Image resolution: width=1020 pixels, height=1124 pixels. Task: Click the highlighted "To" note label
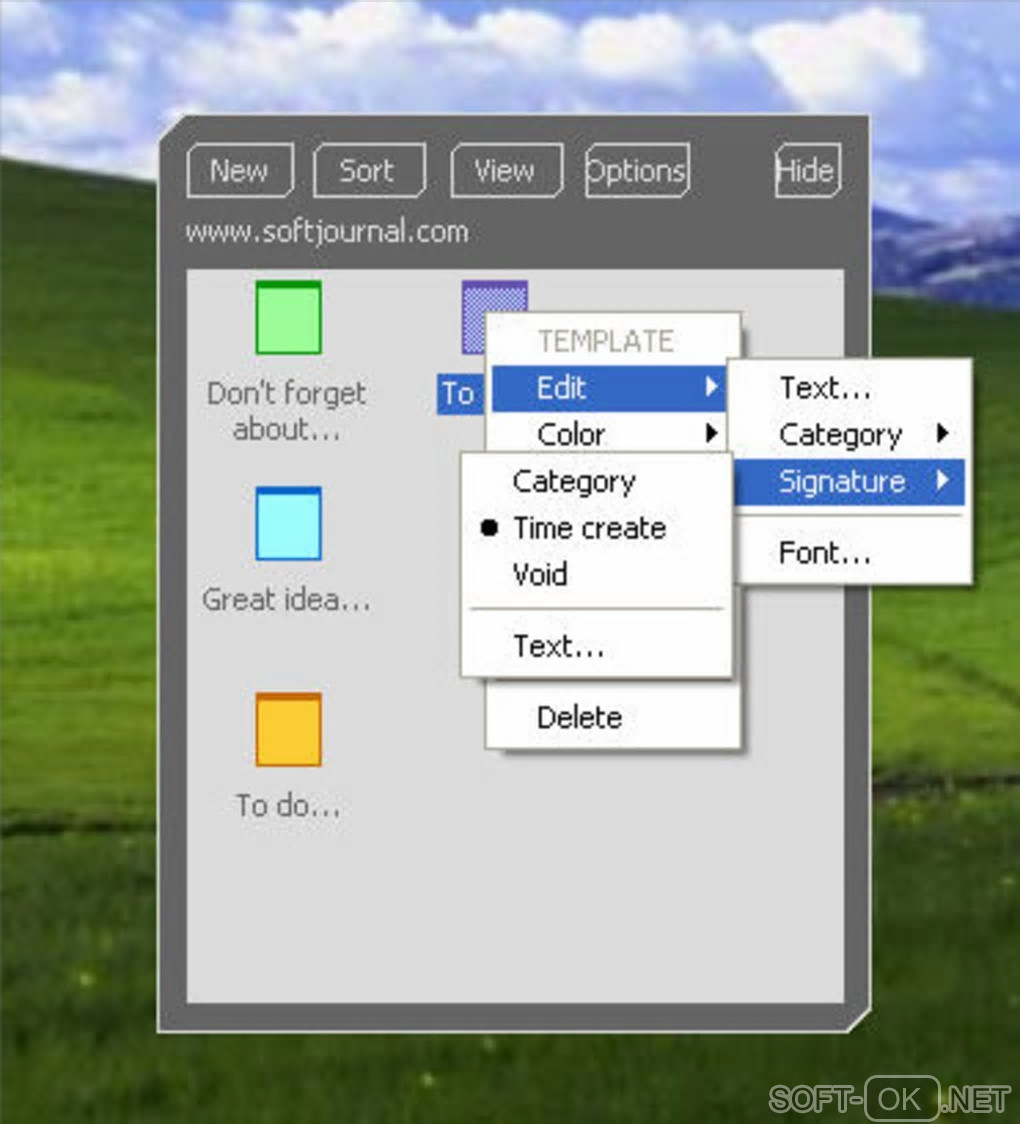click(x=459, y=394)
